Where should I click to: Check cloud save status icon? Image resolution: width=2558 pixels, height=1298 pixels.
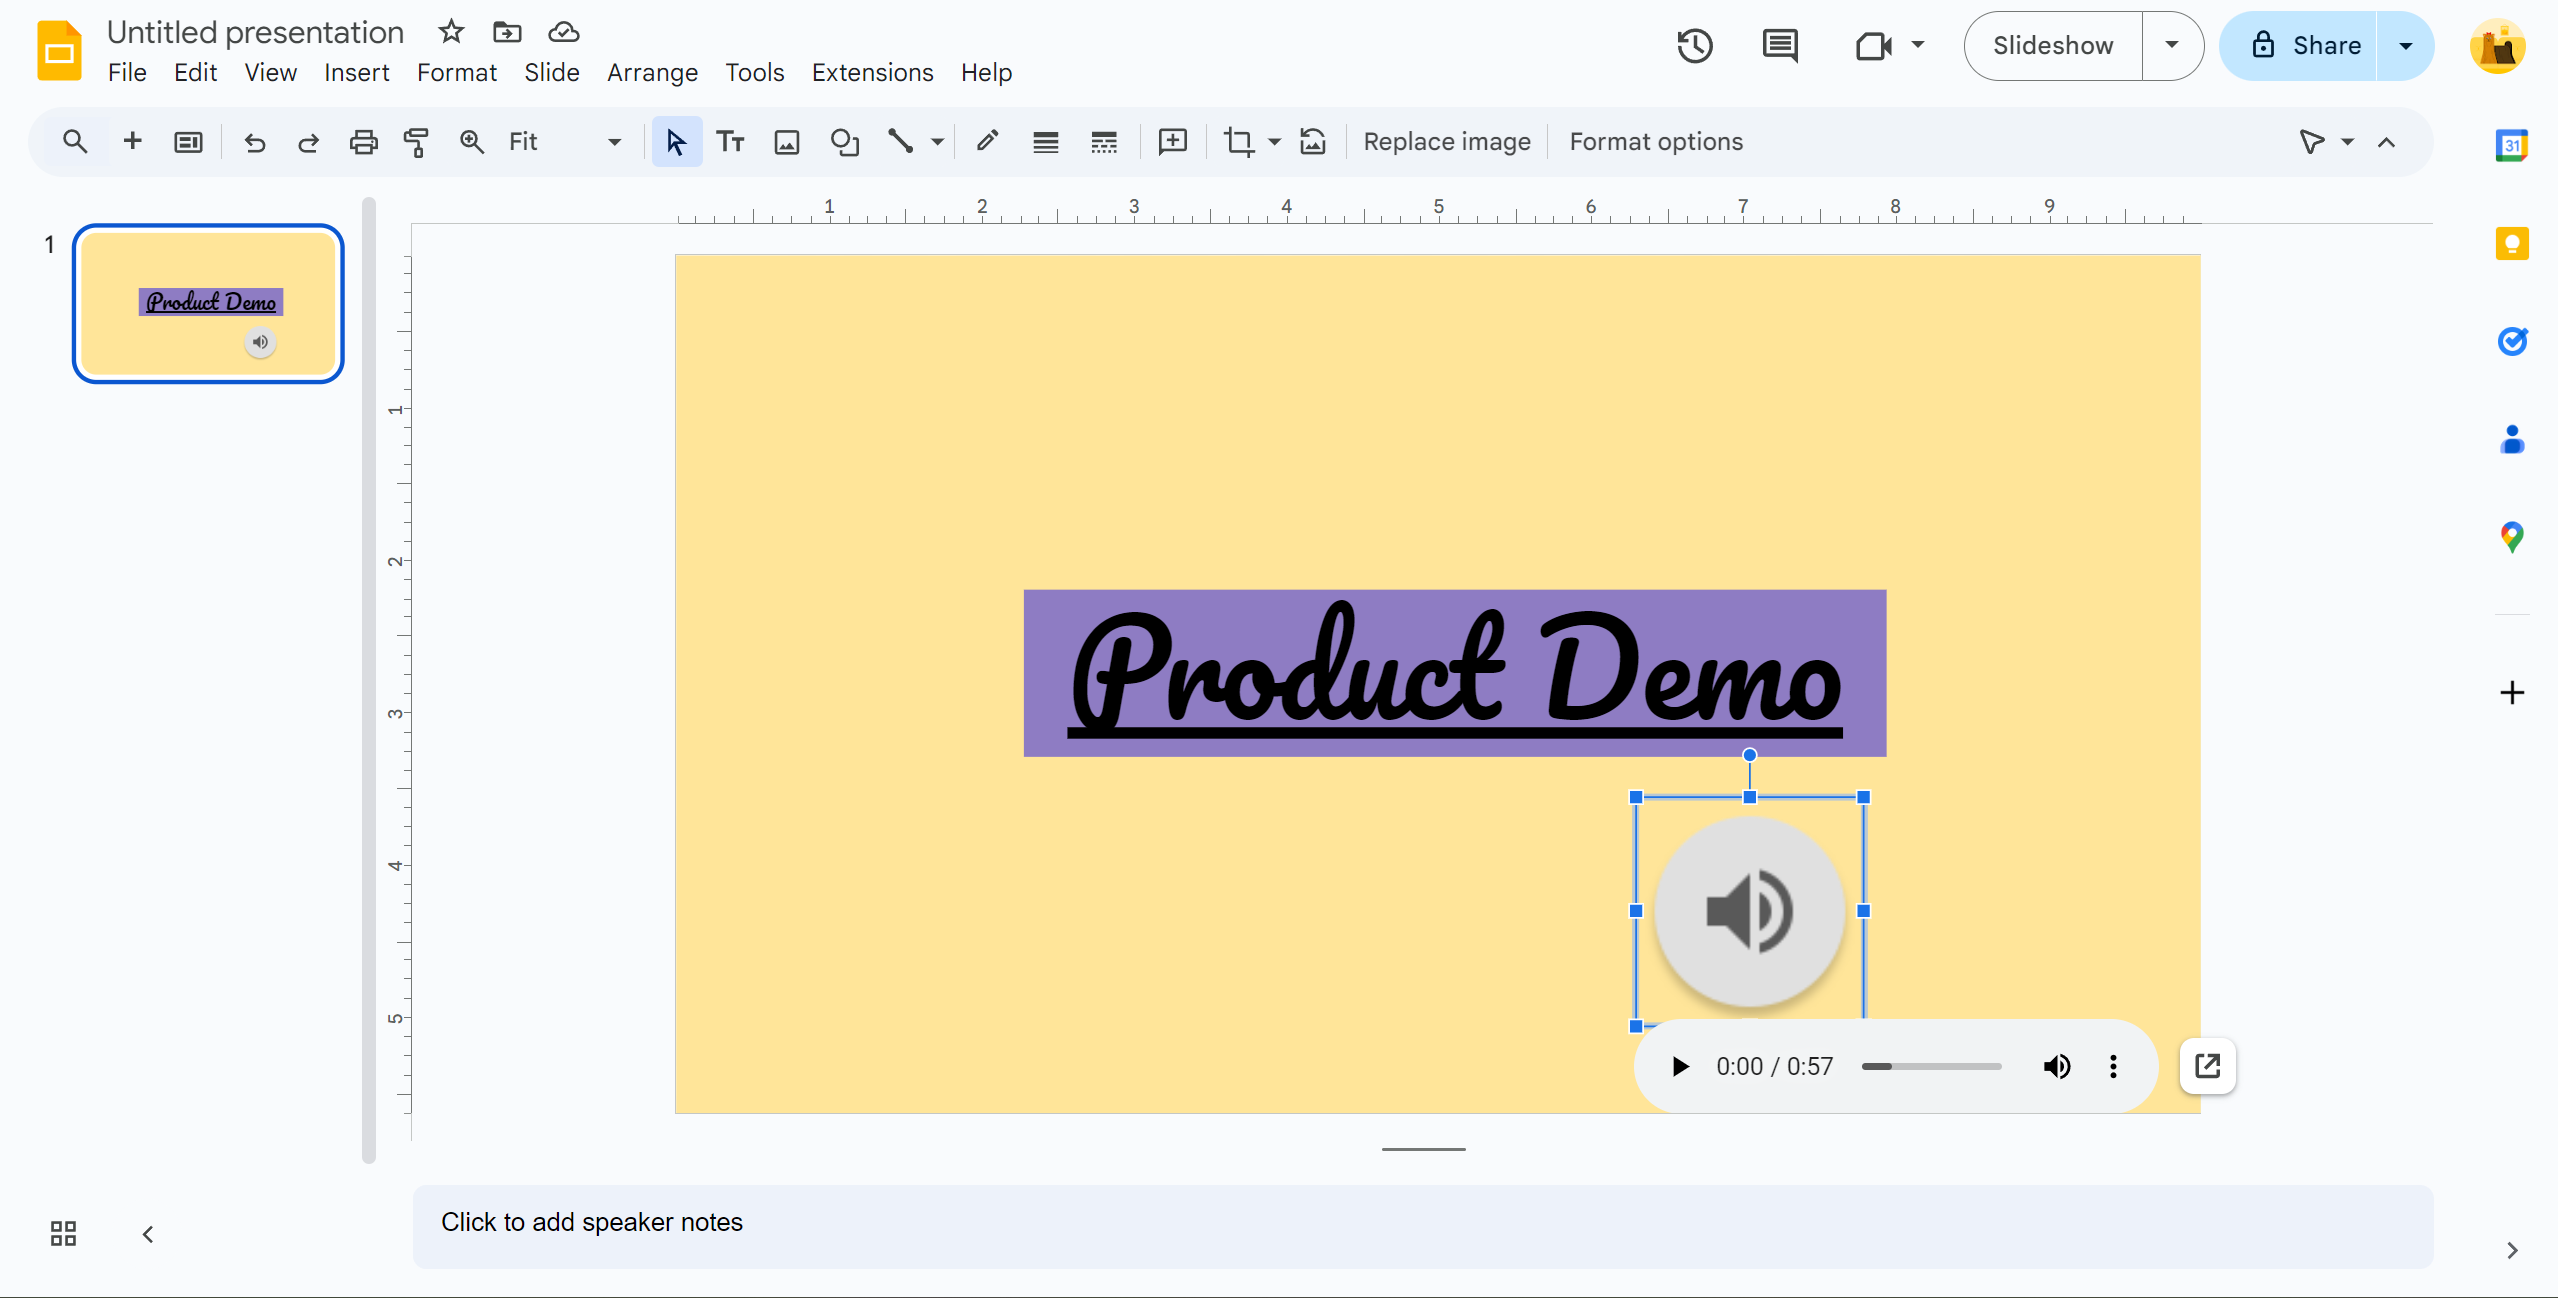tap(564, 32)
